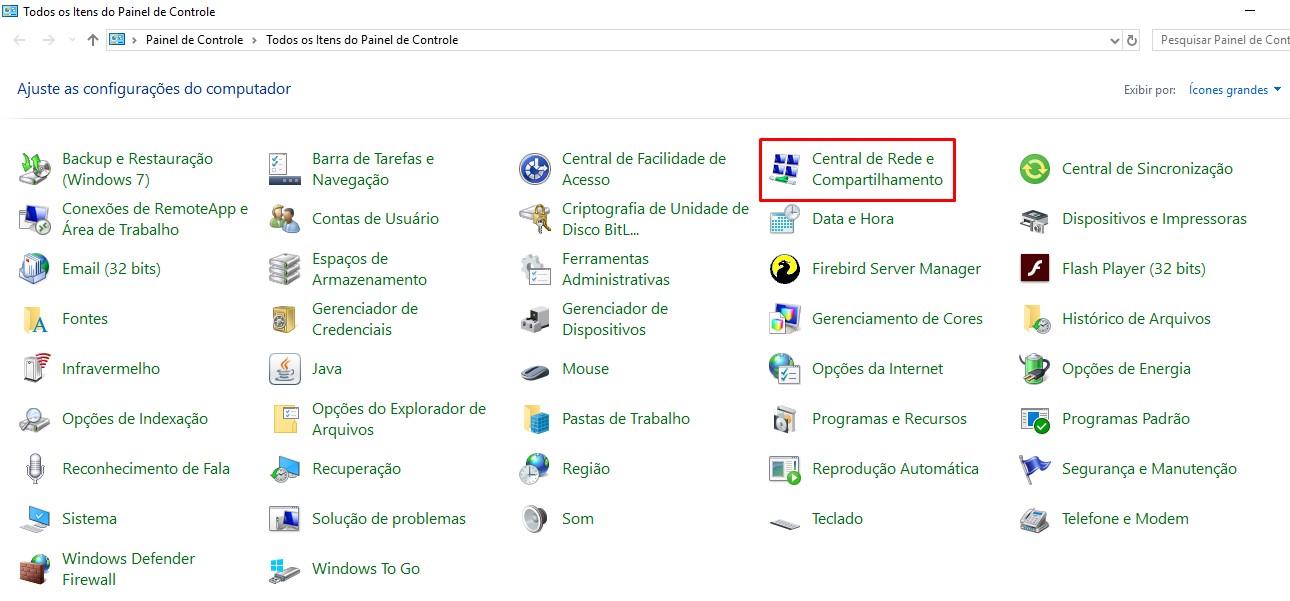Viewport: 1290px width, 601px height.
Task: Open the Infravermelho icon
Action: (x=35, y=369)
